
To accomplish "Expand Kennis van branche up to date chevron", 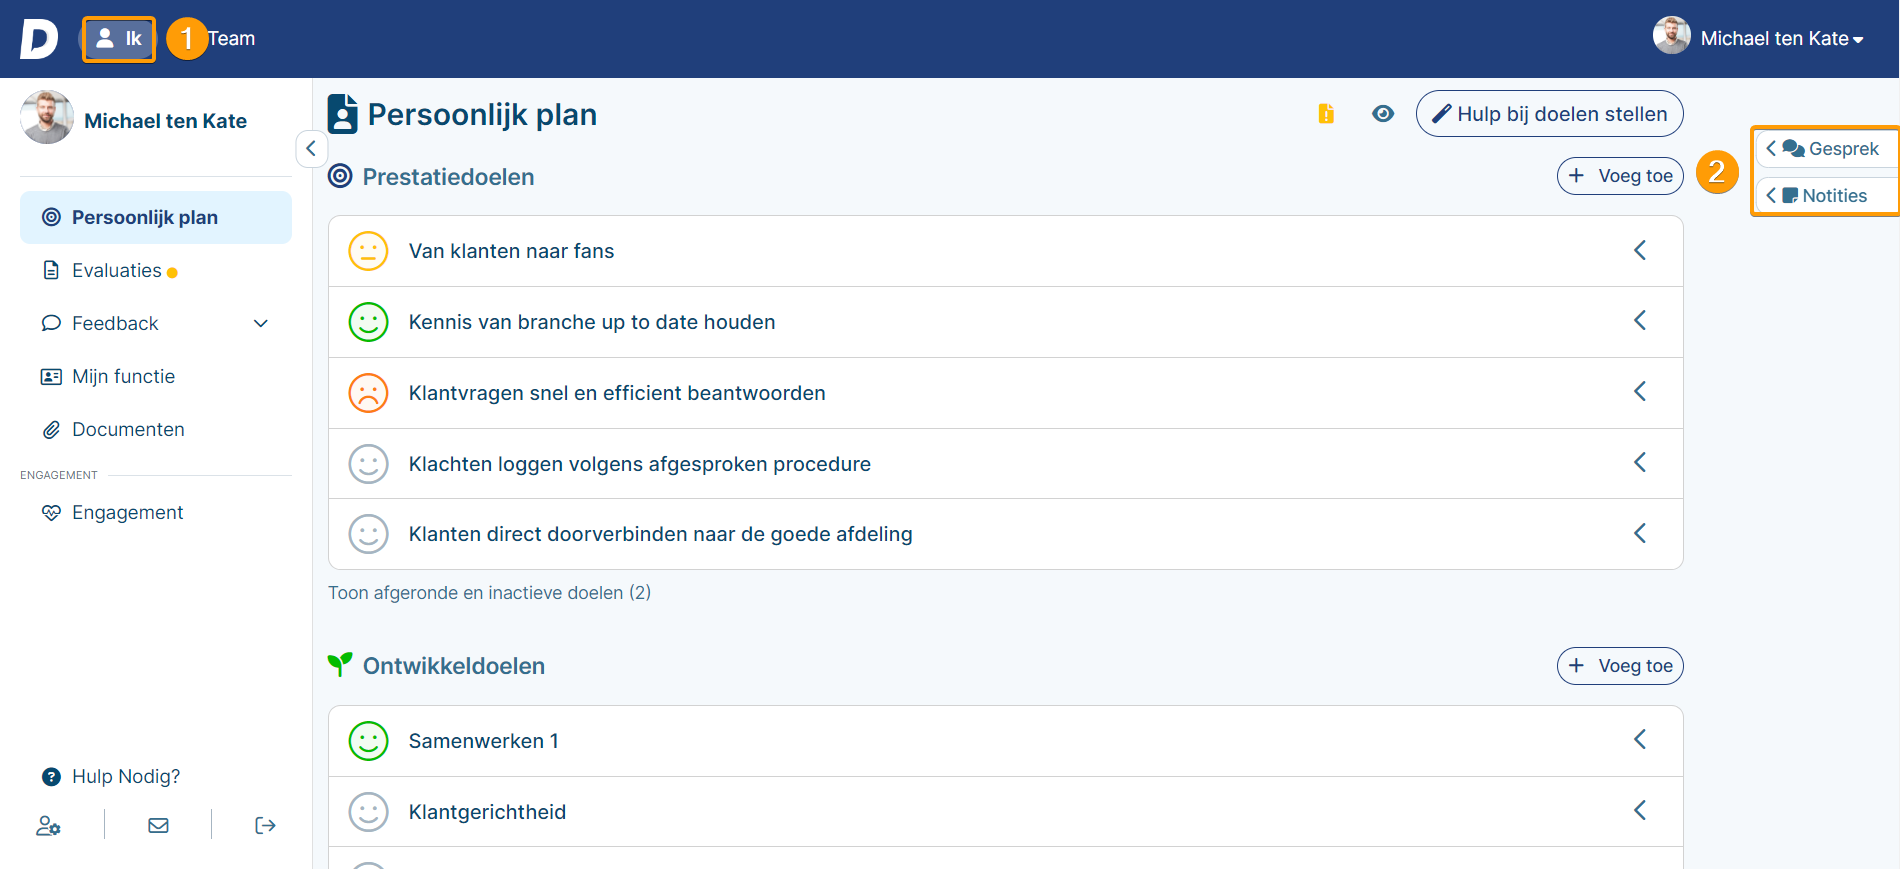I will point(1640,320).
